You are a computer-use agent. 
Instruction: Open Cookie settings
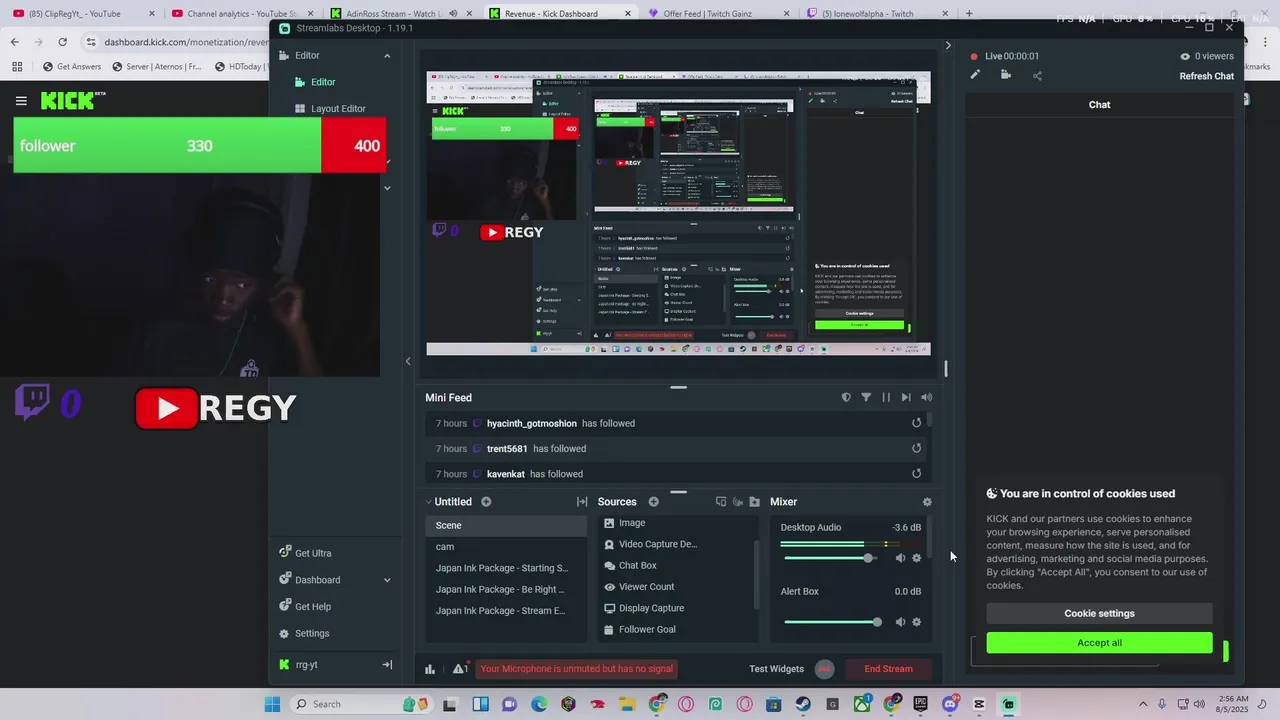coord(1099,614)
